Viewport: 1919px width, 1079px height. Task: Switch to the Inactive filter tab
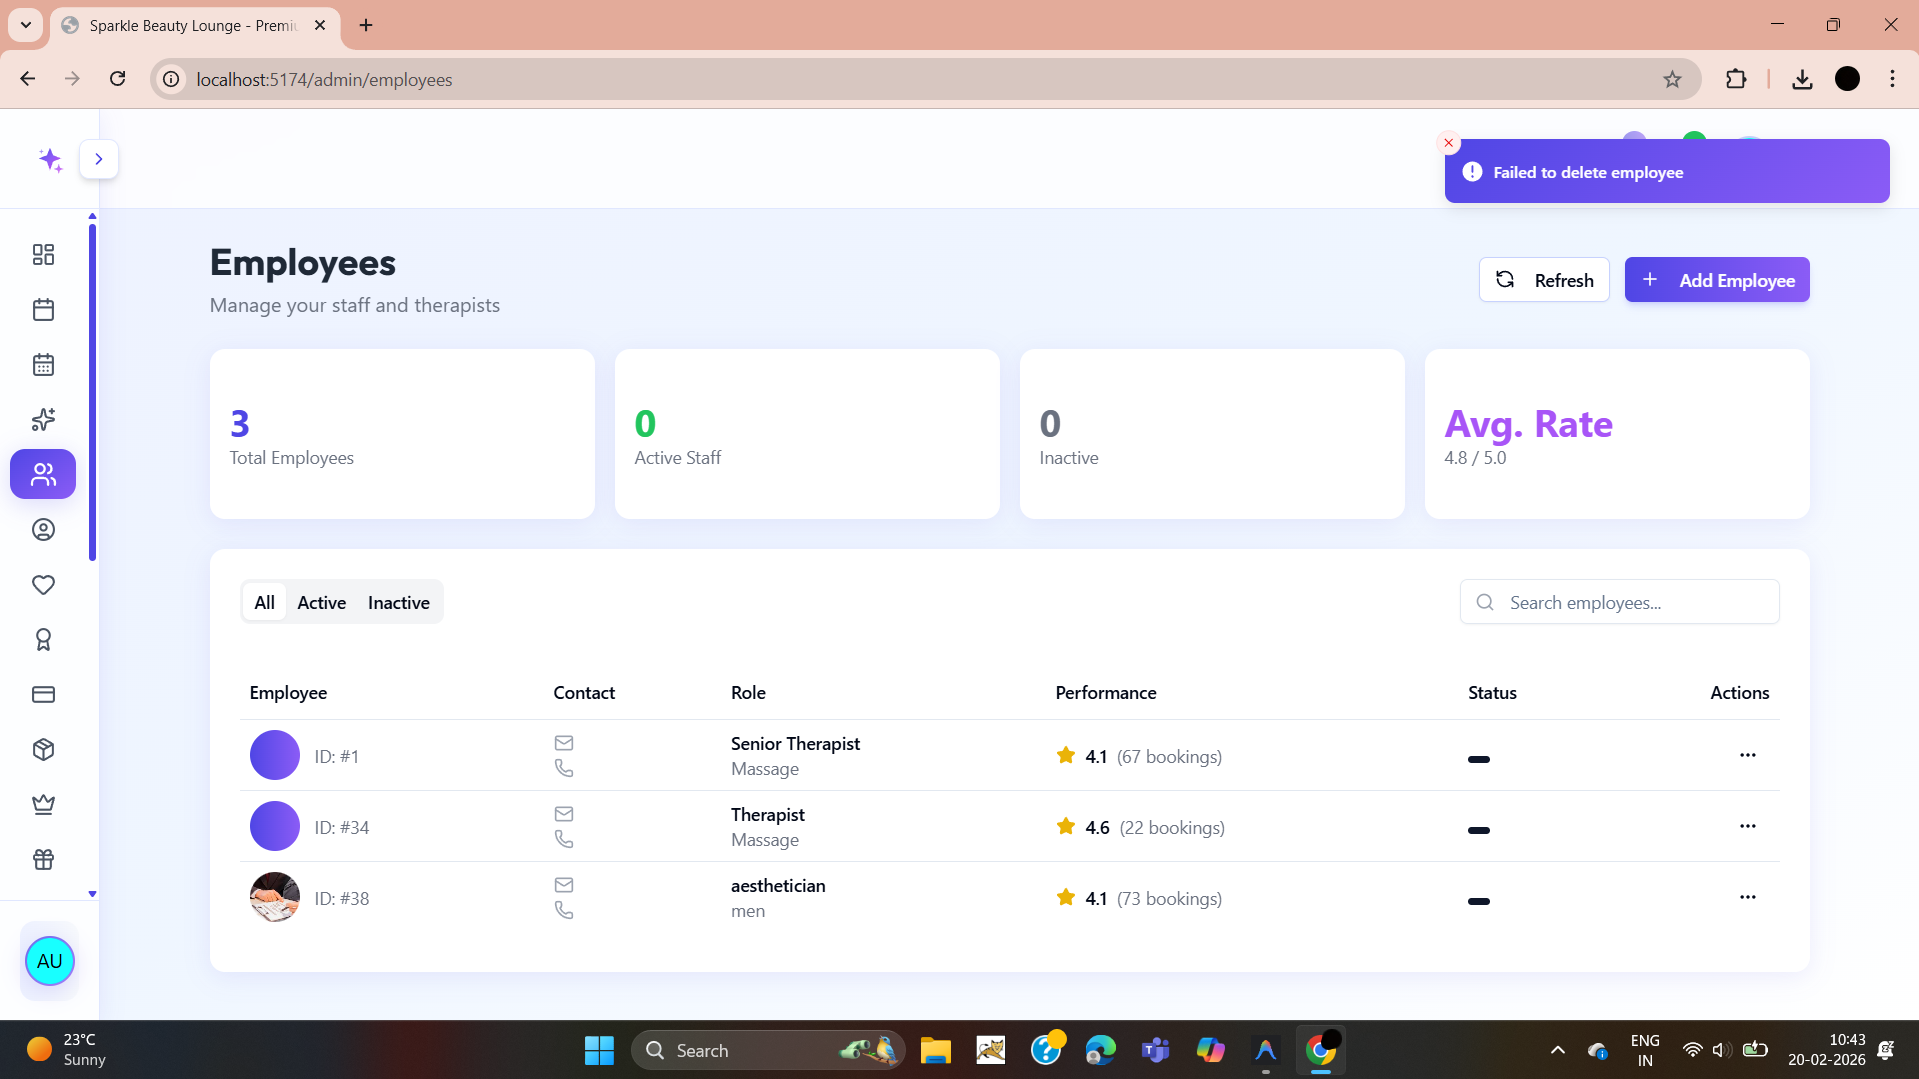(398, 603)
